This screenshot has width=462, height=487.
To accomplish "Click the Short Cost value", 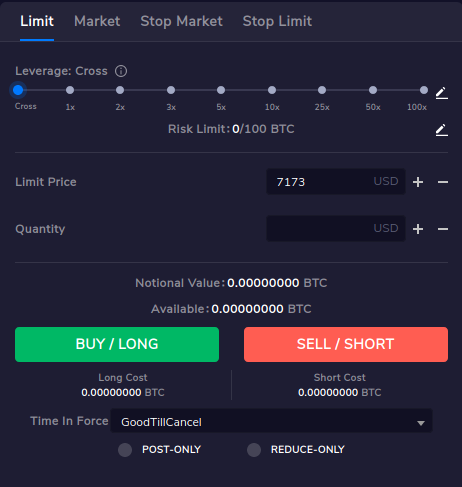I will click(340, 393).
